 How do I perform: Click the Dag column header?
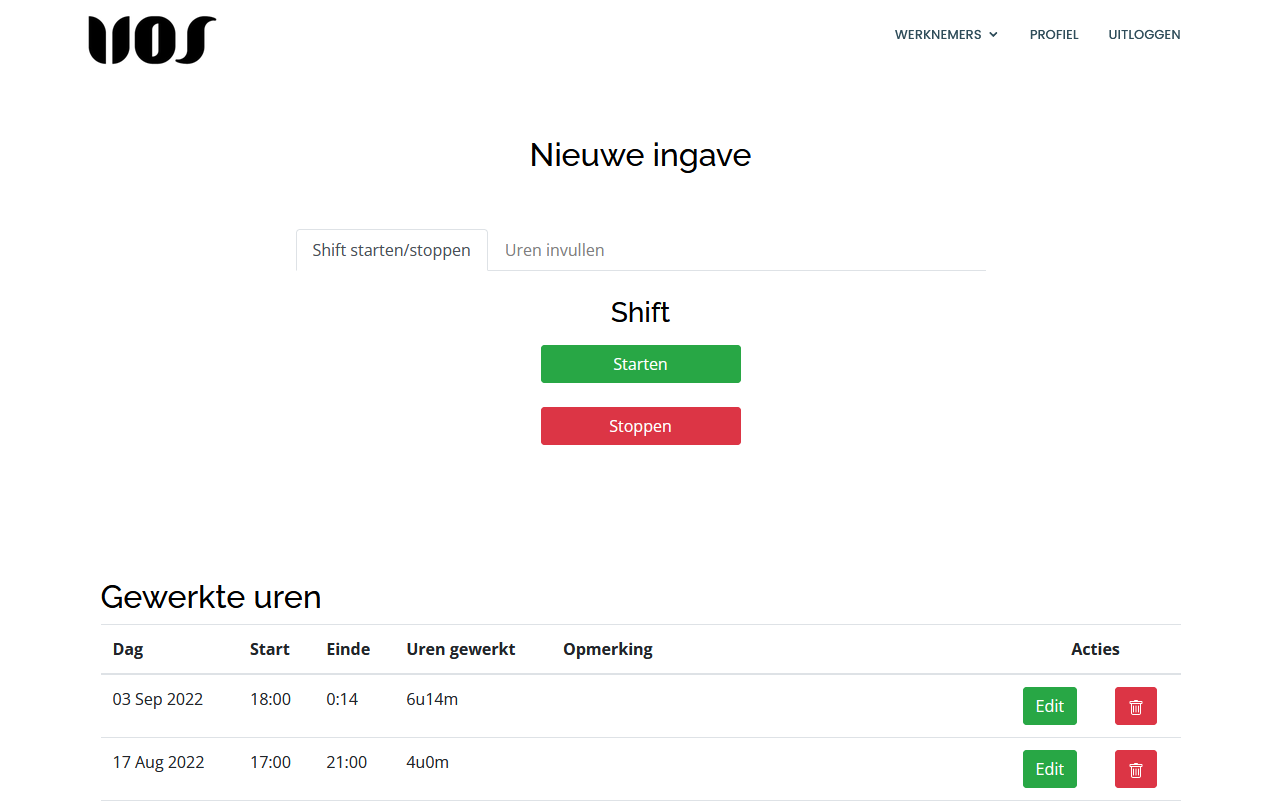tap(128, 649)
